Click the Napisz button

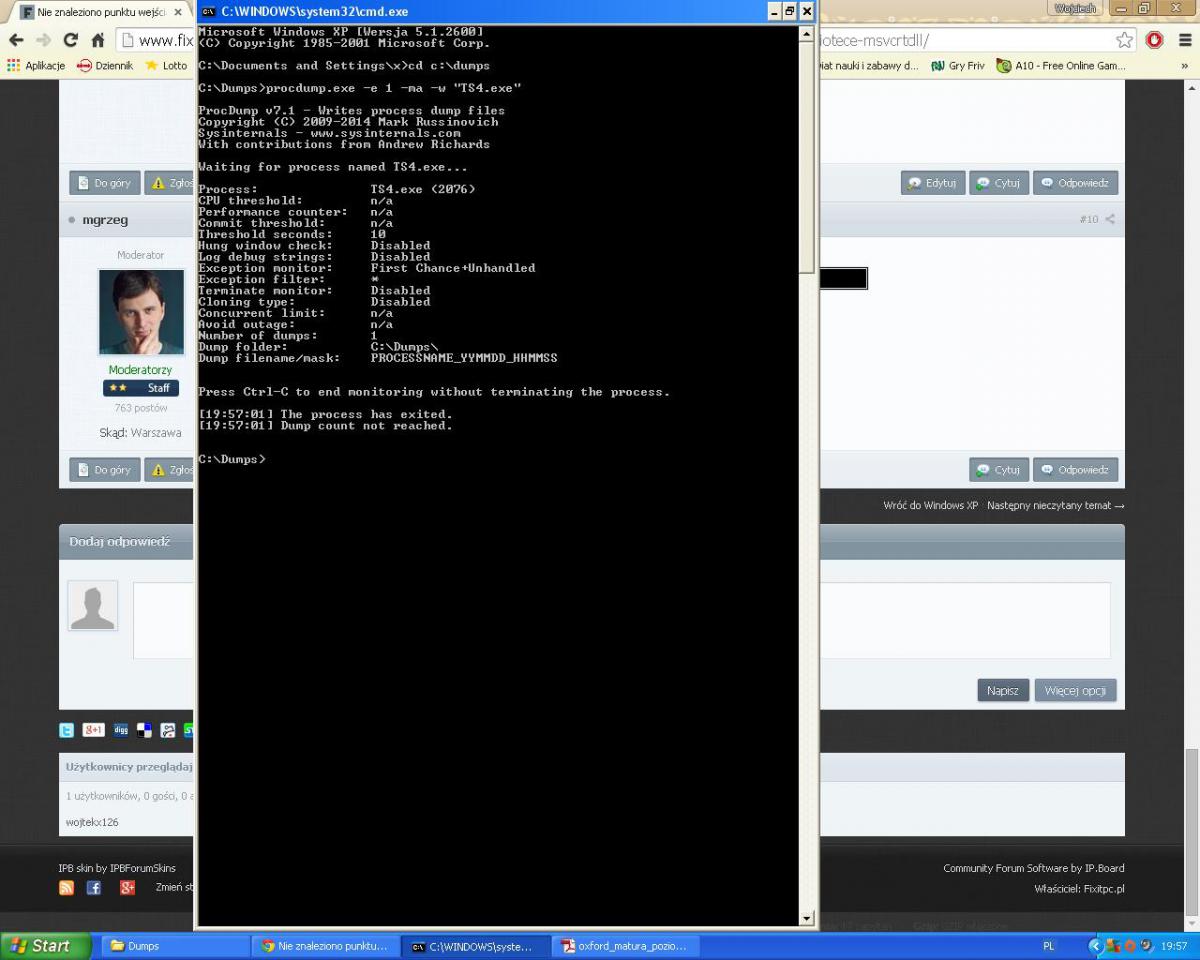tap(1002, 690)
